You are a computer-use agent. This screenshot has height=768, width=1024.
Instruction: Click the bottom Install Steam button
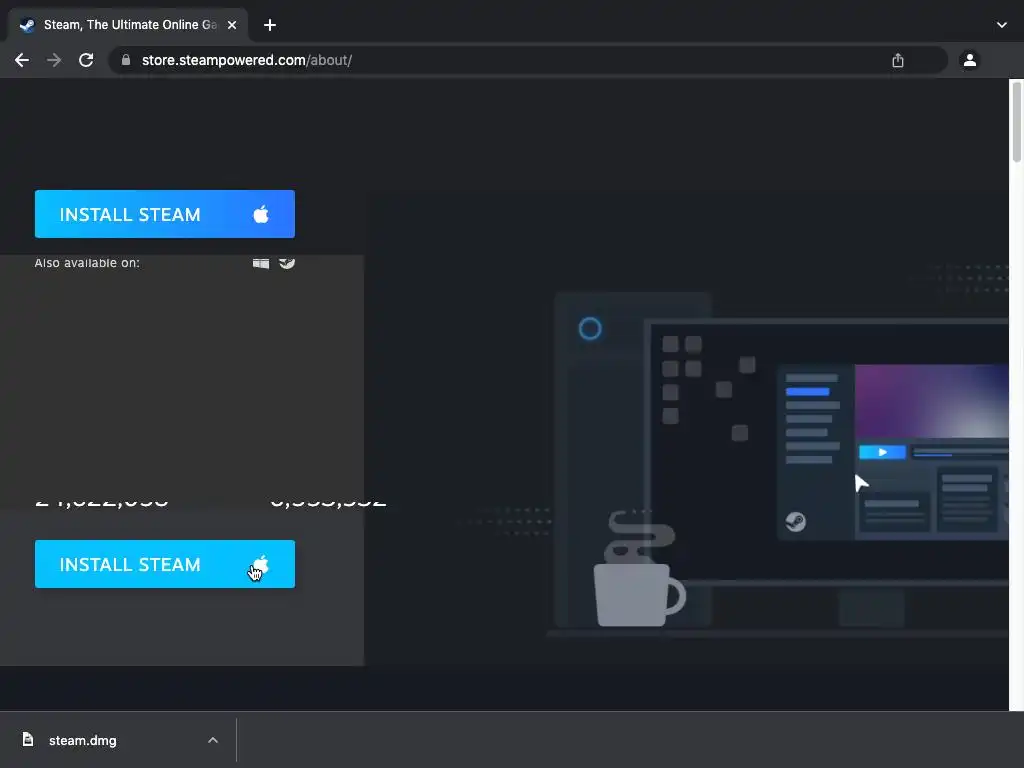click(165, 564)
